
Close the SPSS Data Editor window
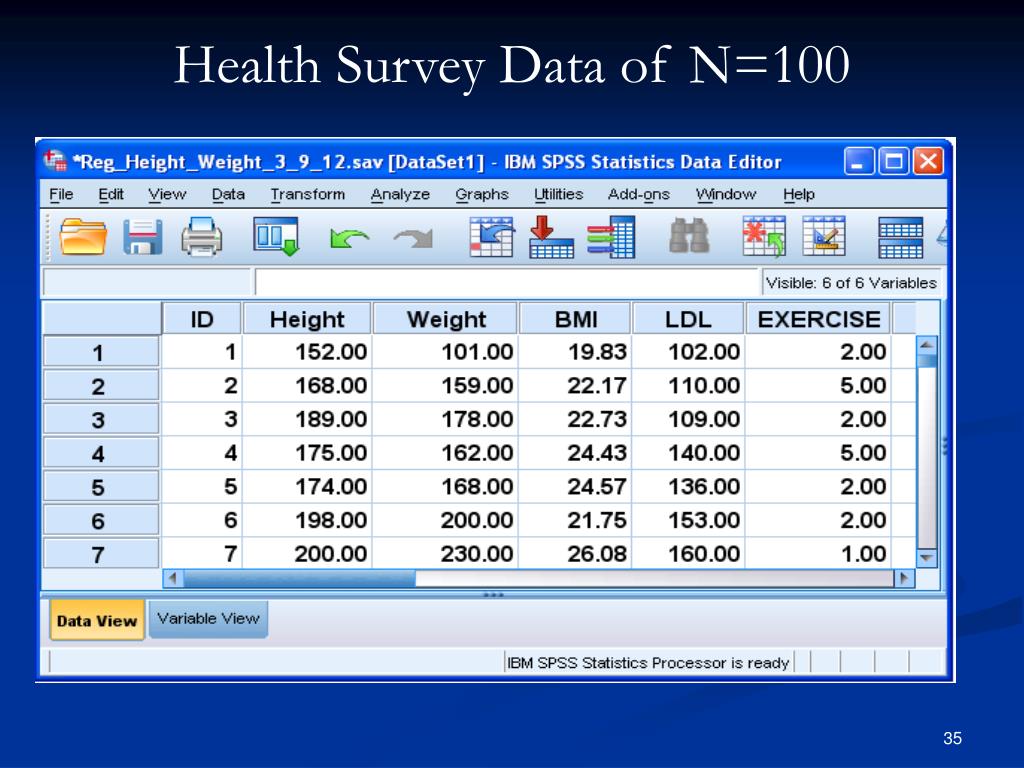coord(928,161)
